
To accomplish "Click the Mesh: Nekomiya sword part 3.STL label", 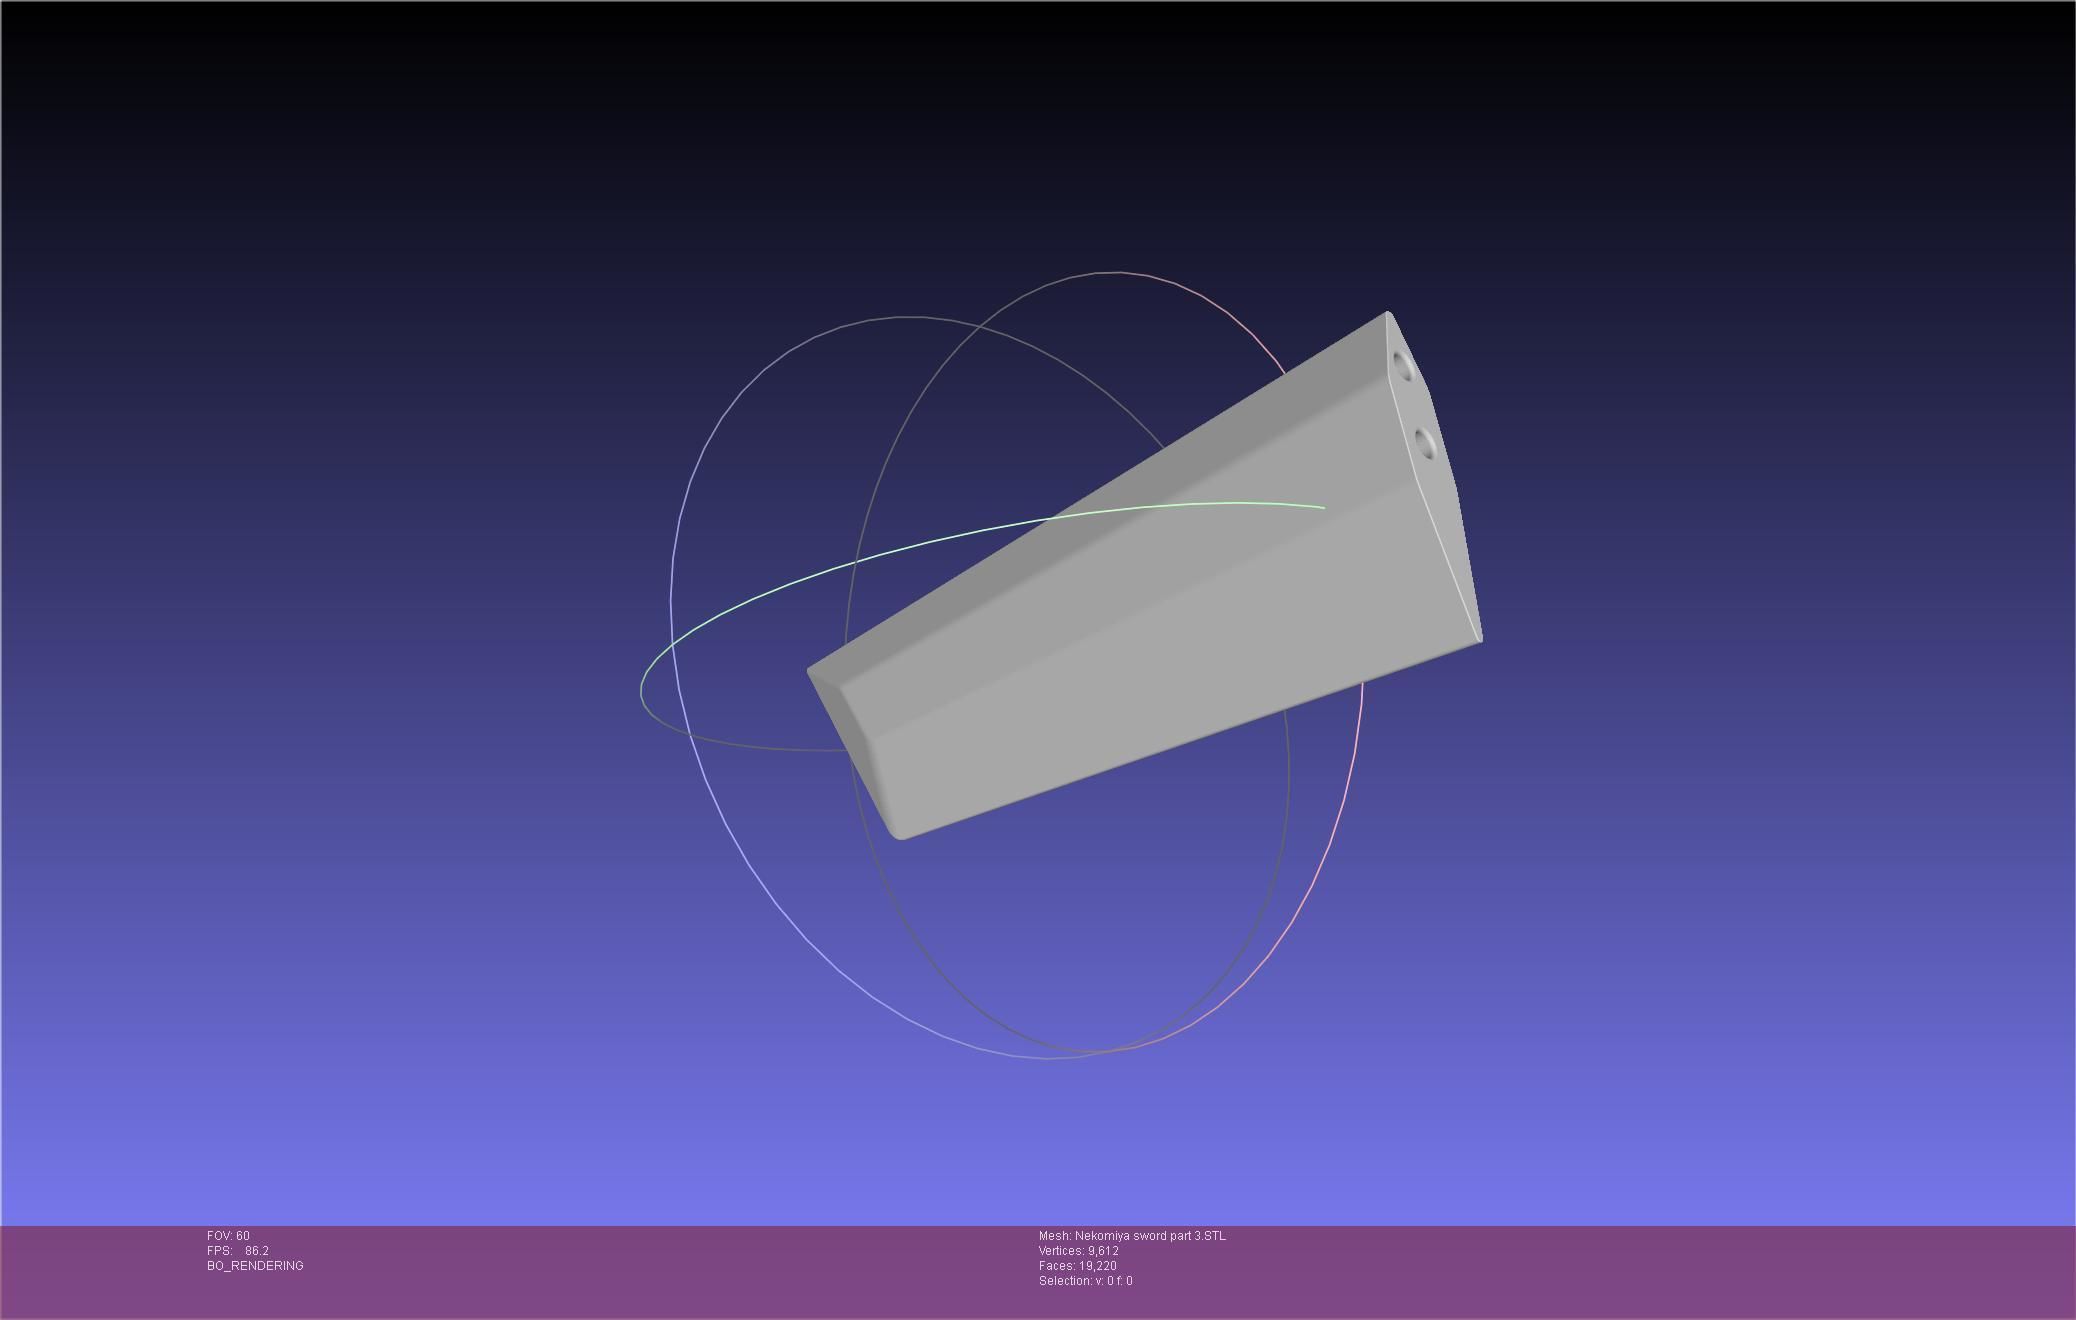I will 1131,1236.
